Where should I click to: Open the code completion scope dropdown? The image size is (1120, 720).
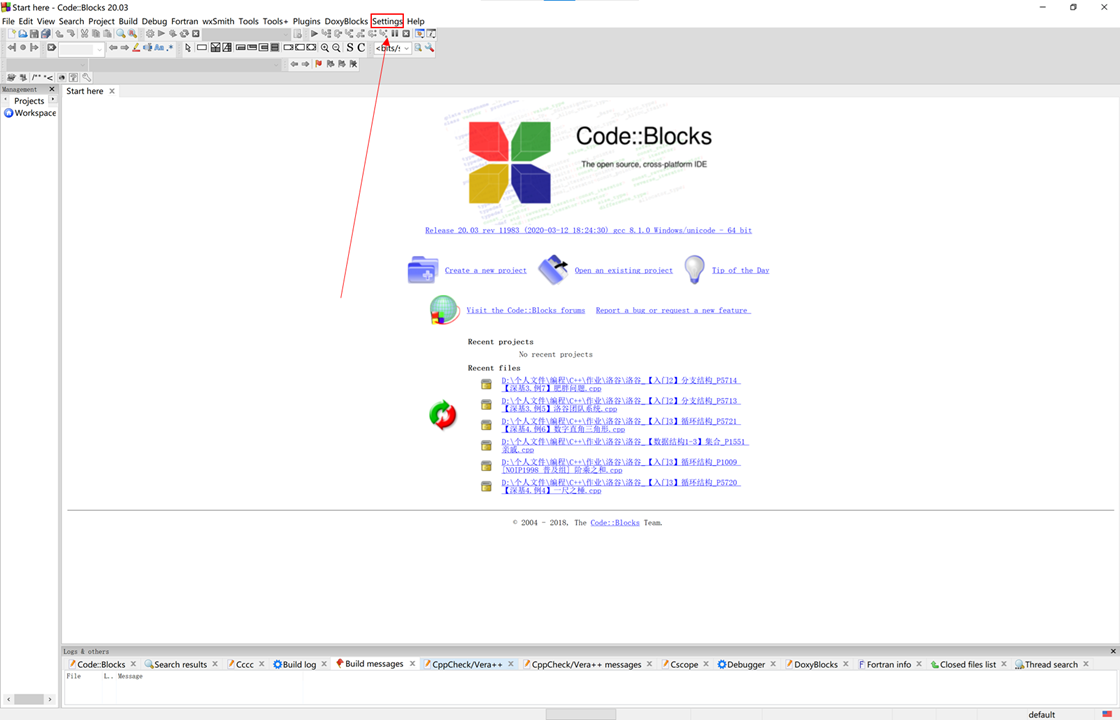[x=46, y=64]
